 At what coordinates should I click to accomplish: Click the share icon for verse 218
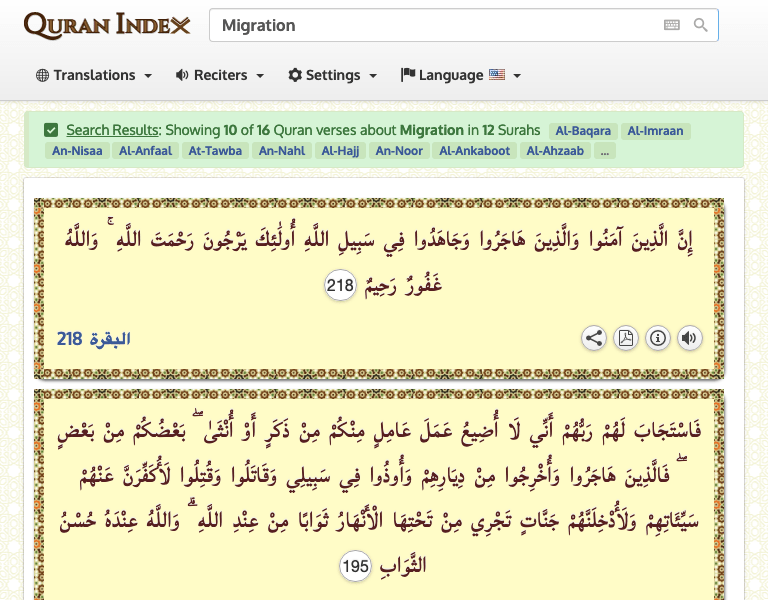[x=594, y=338]
